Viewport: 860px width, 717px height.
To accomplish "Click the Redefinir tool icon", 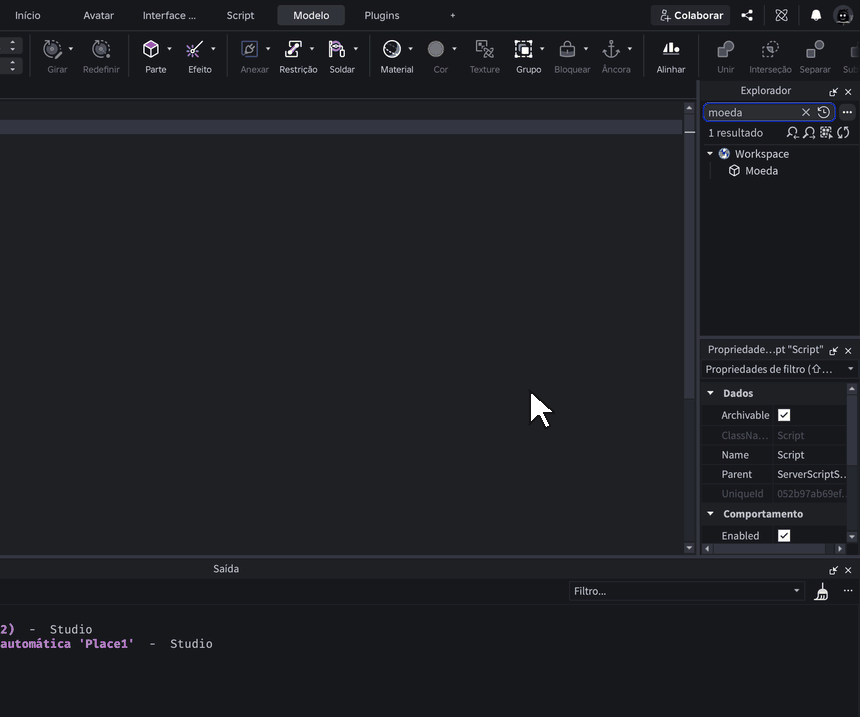I will pyautogui.click(x=101, y=49).
